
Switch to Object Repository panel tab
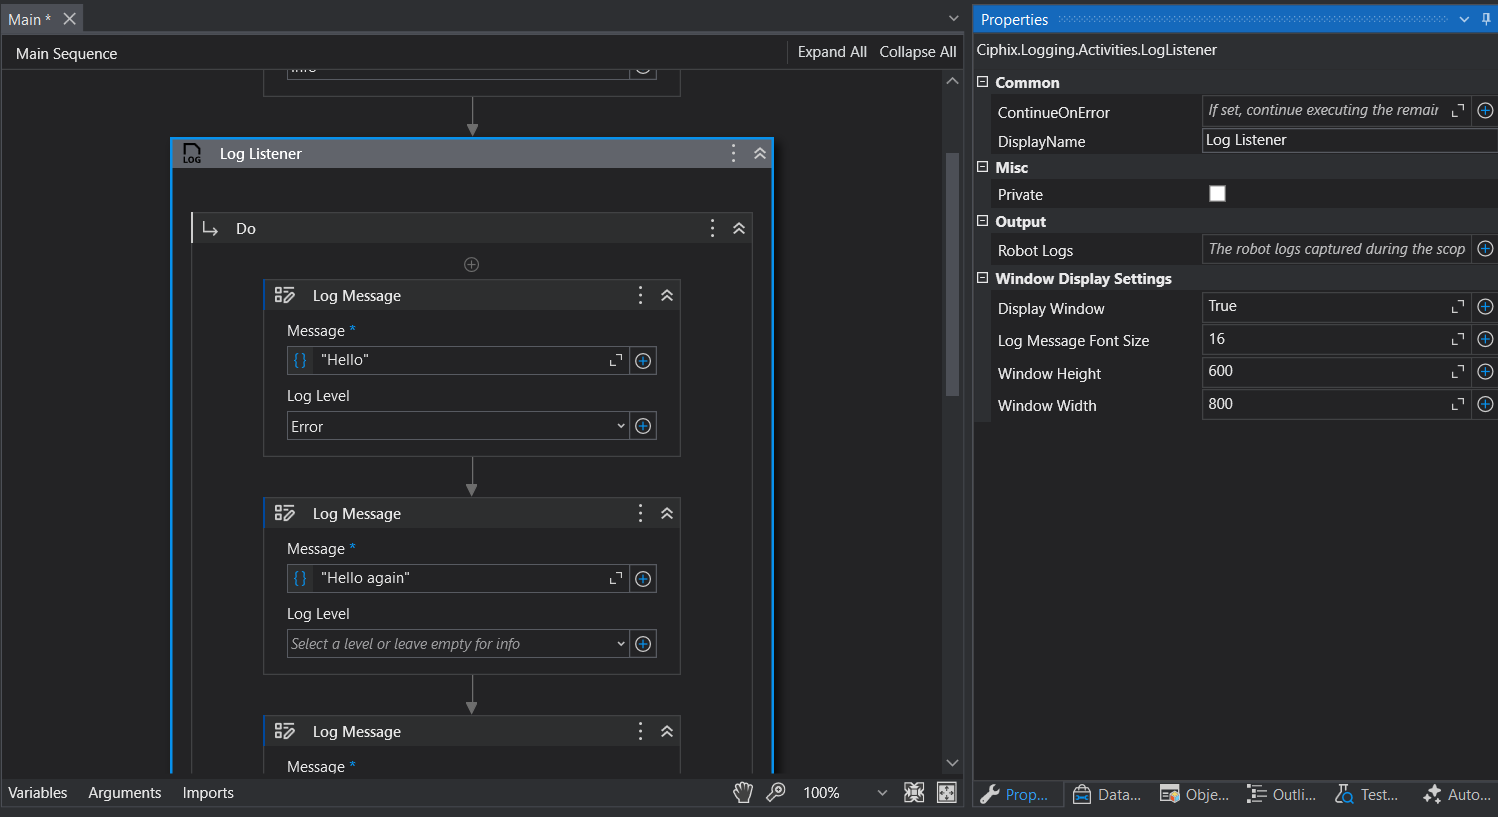[1195, 794]
